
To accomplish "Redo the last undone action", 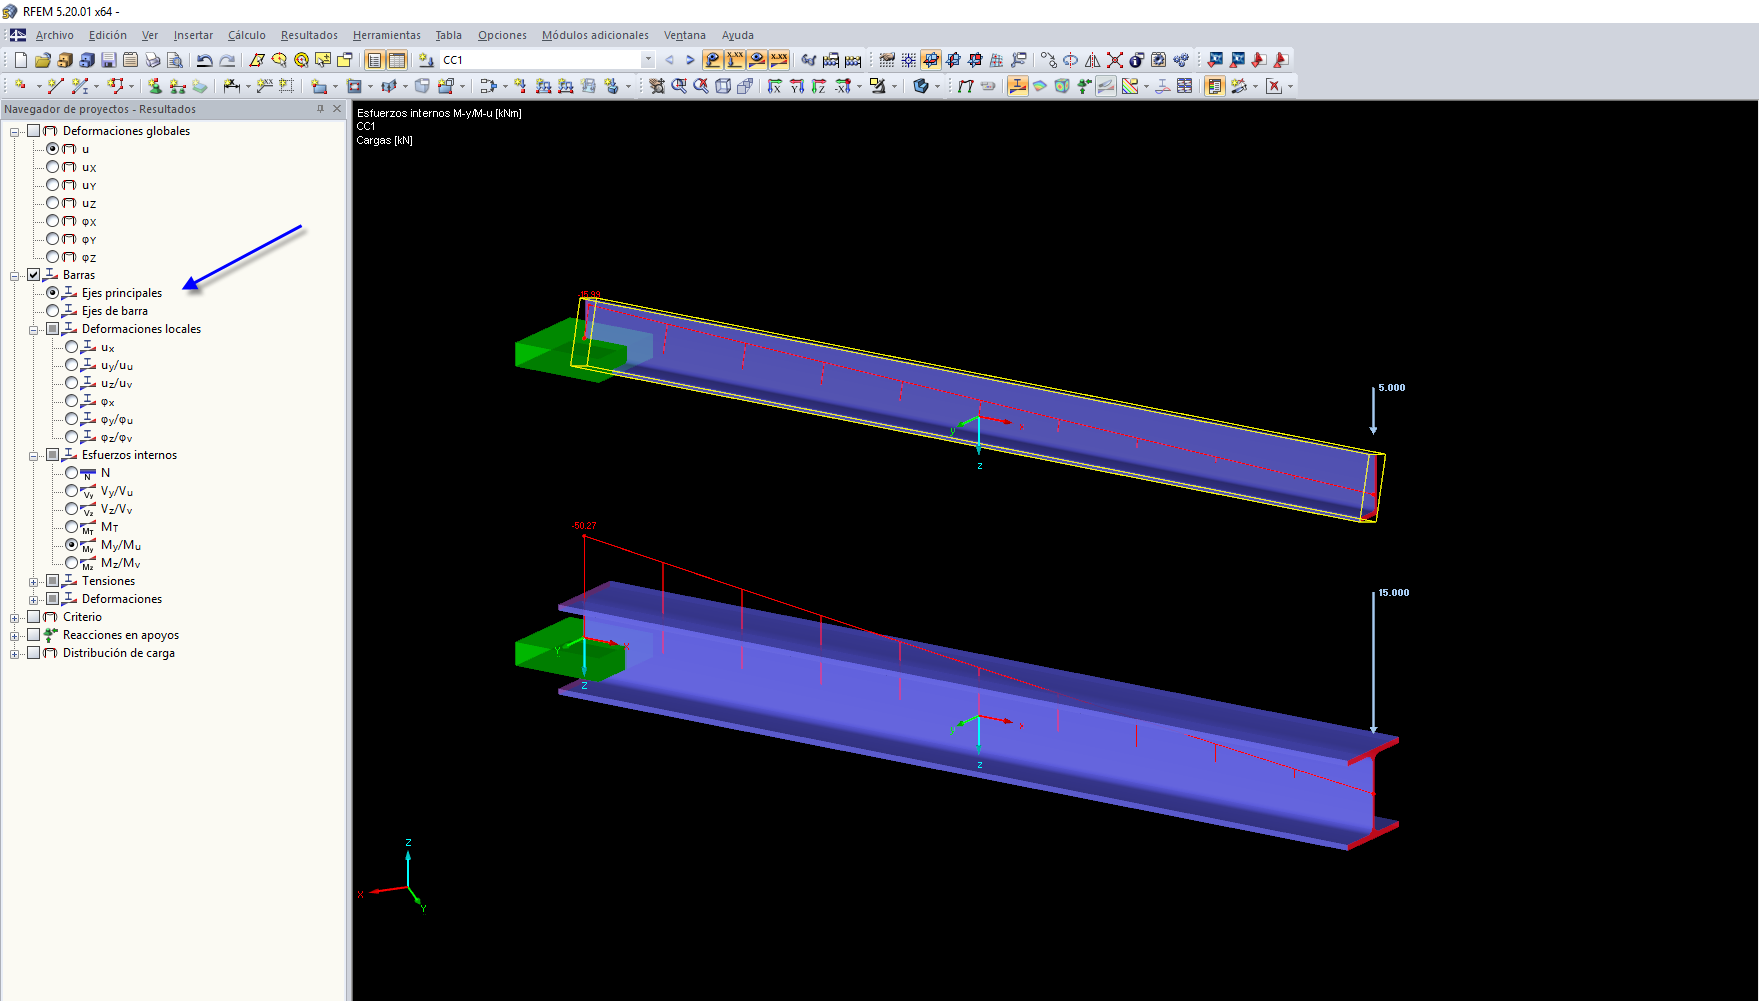I will pos(227,60).
